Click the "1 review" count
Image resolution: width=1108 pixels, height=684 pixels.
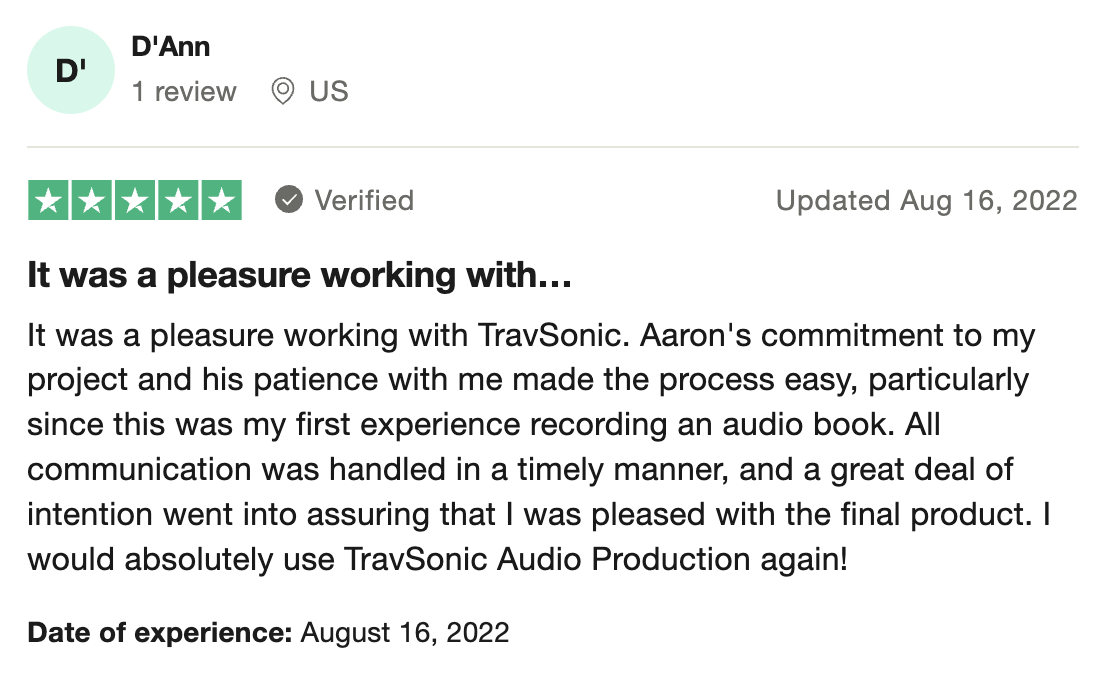(x=184, y=92)
